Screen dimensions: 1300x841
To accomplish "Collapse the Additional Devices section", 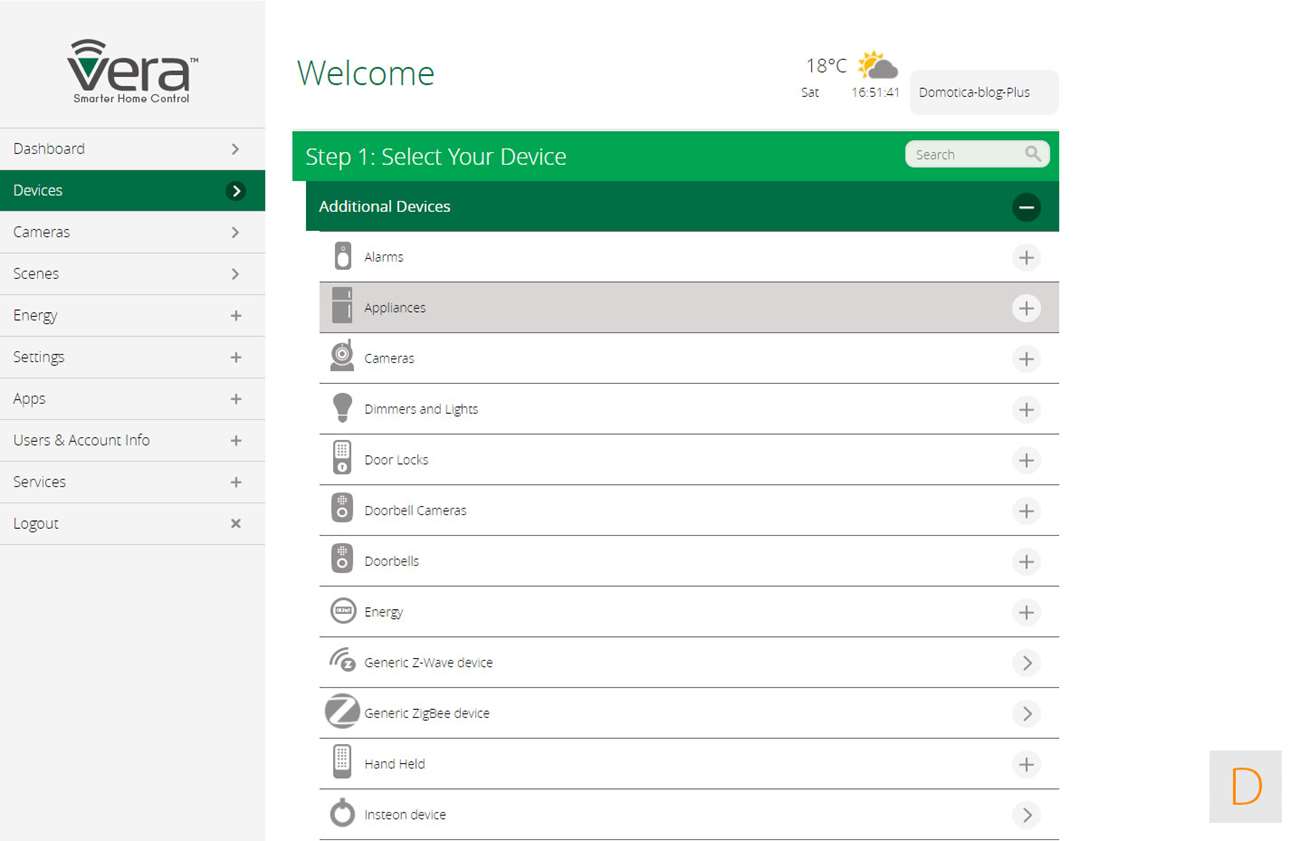I will (x=1026, y=207).
